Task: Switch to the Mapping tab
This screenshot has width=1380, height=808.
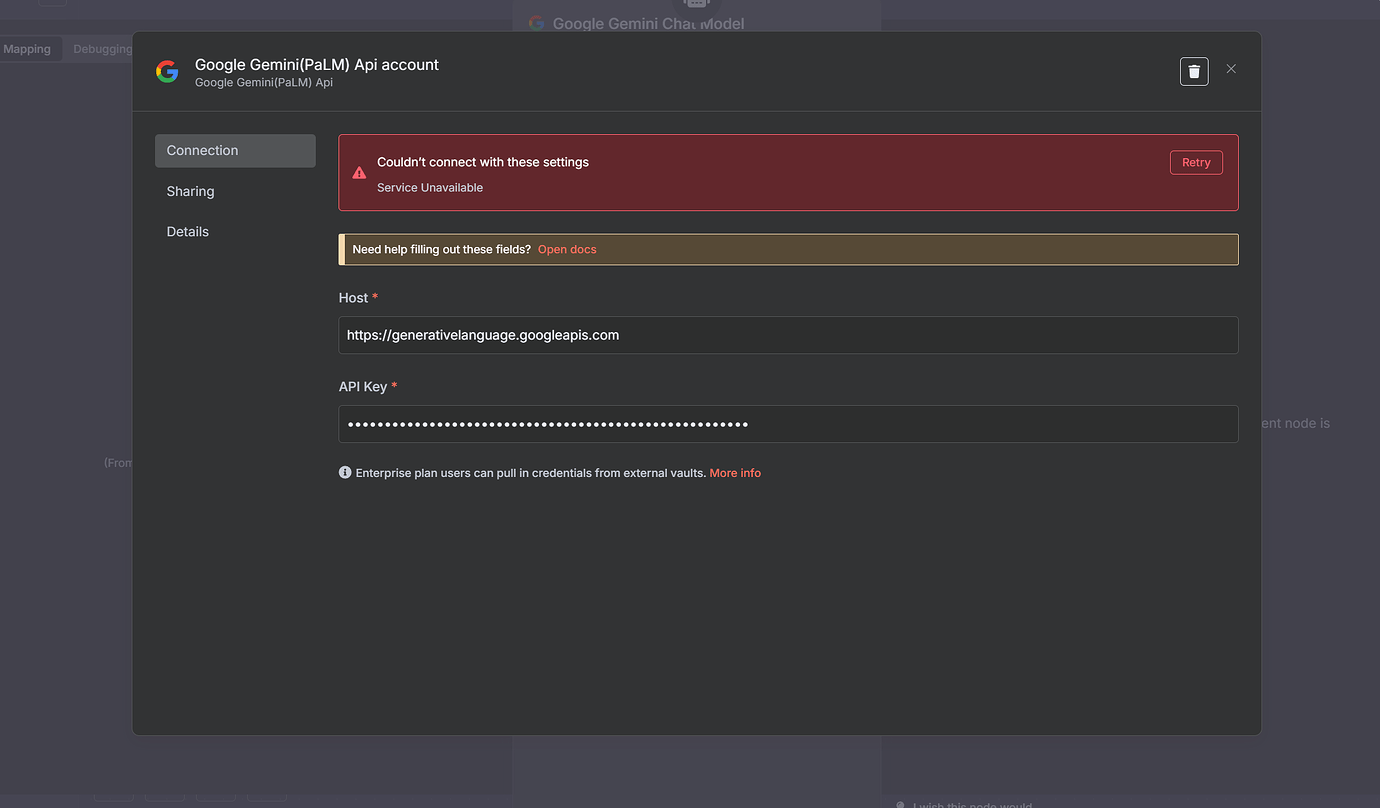Action: point(28,48)
